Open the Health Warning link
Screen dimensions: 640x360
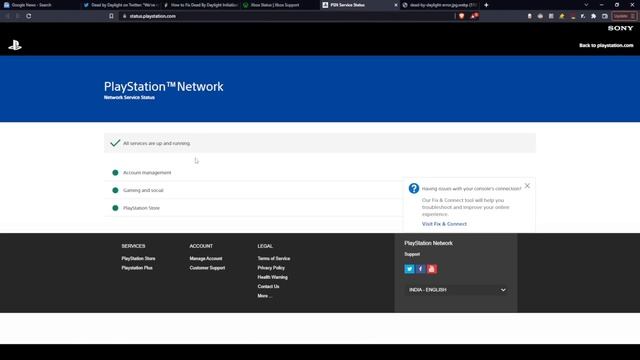(272, 277)
